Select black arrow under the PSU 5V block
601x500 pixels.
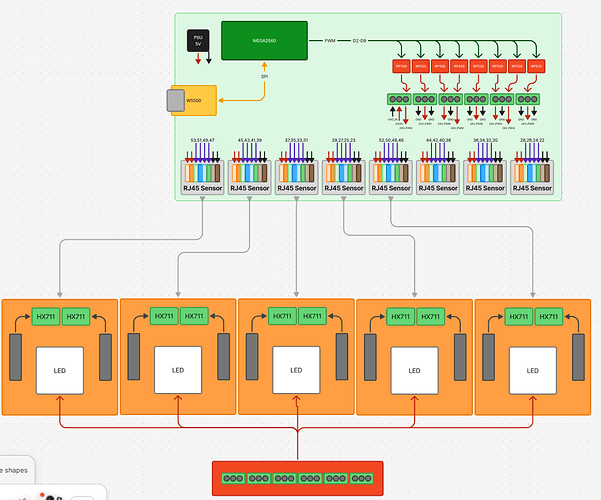209,58
